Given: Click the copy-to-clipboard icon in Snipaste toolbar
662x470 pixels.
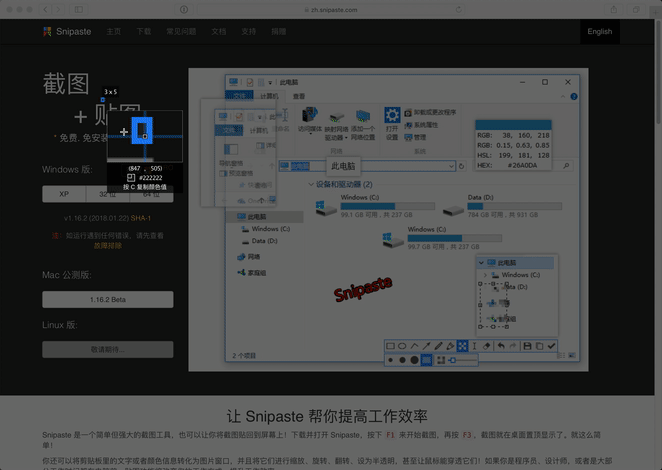Looking at the screenshot, I should coord(539,346).
